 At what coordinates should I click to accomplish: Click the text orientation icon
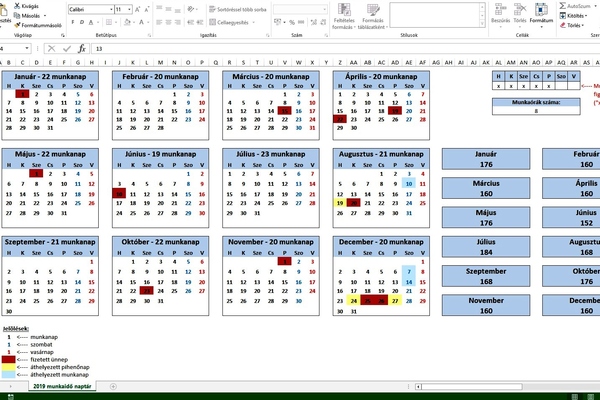point(190,9)
